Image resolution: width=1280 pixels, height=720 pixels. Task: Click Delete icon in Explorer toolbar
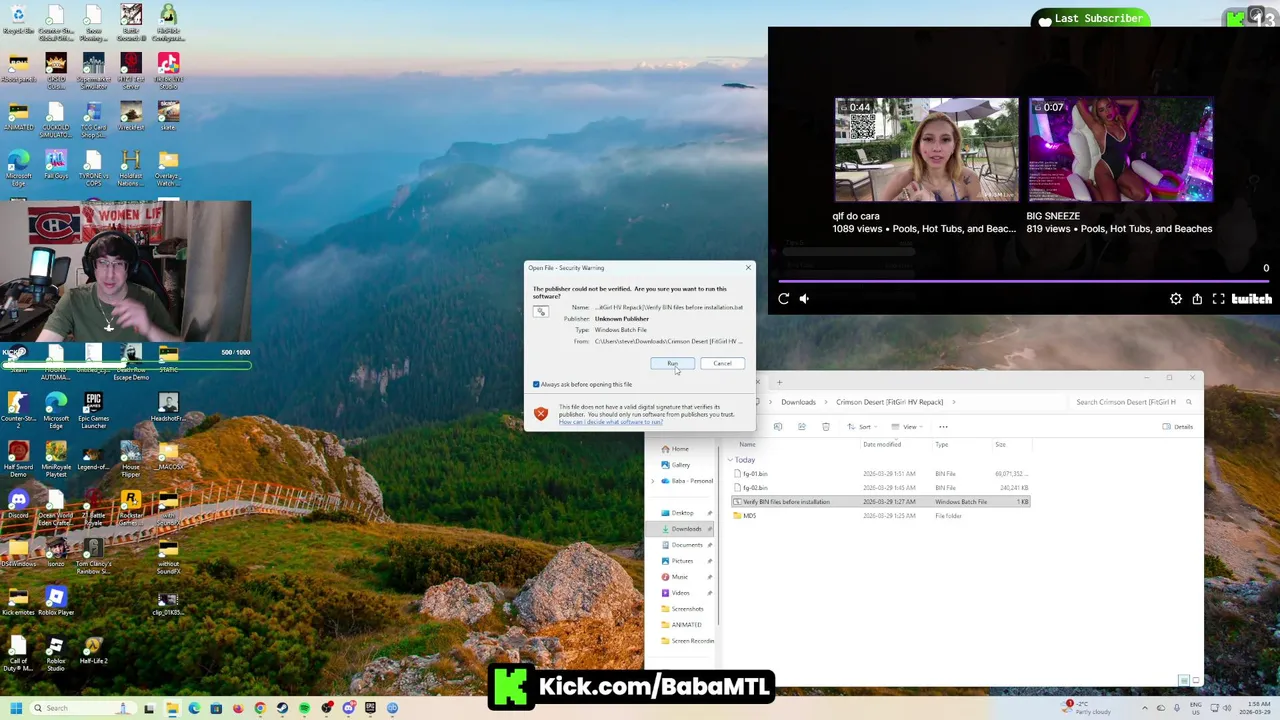(x=825, y=427)
